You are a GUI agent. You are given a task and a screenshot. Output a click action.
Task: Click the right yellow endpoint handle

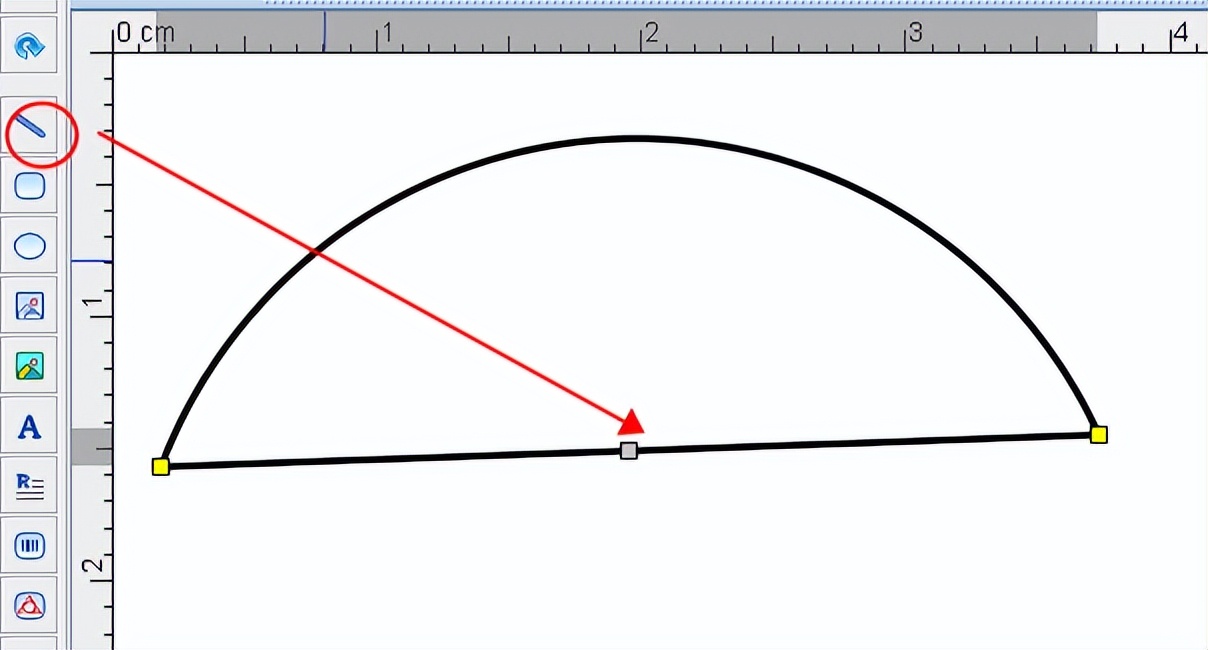(x=1098, y=434)
